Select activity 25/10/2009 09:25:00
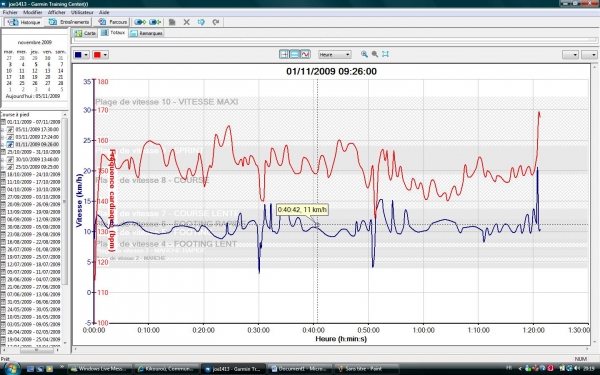Viewport: 600px width, 375px height. coord(37,167)
